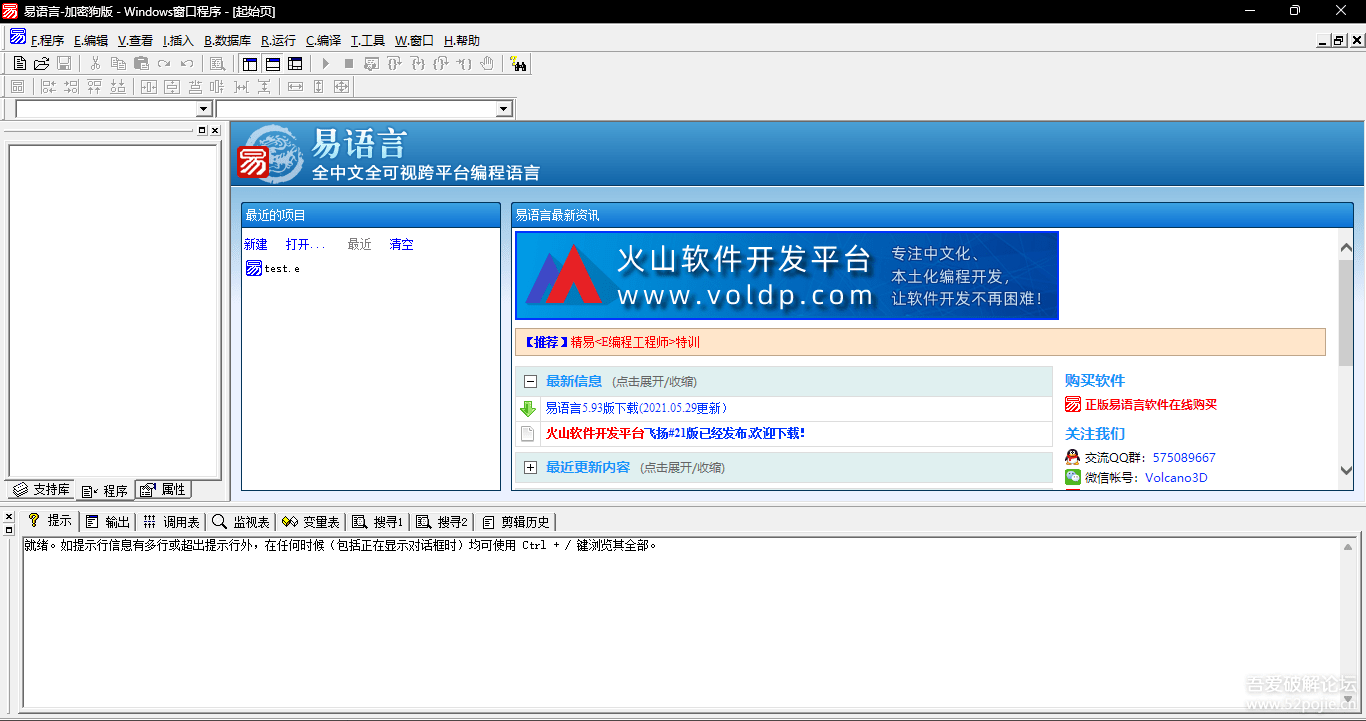This screenshot has width=1366, height=721.
Task: Click the QQ penguin icon
Action: (1073, 457)
